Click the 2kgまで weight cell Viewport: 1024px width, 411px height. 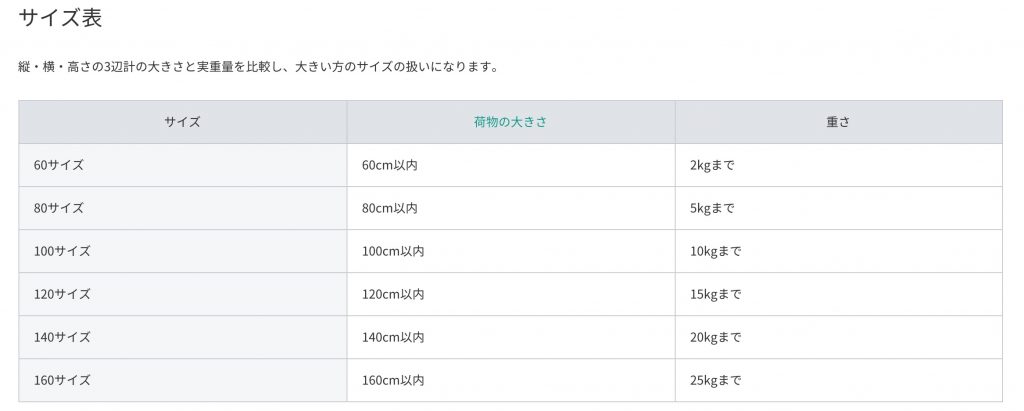(x=839, y=165)
